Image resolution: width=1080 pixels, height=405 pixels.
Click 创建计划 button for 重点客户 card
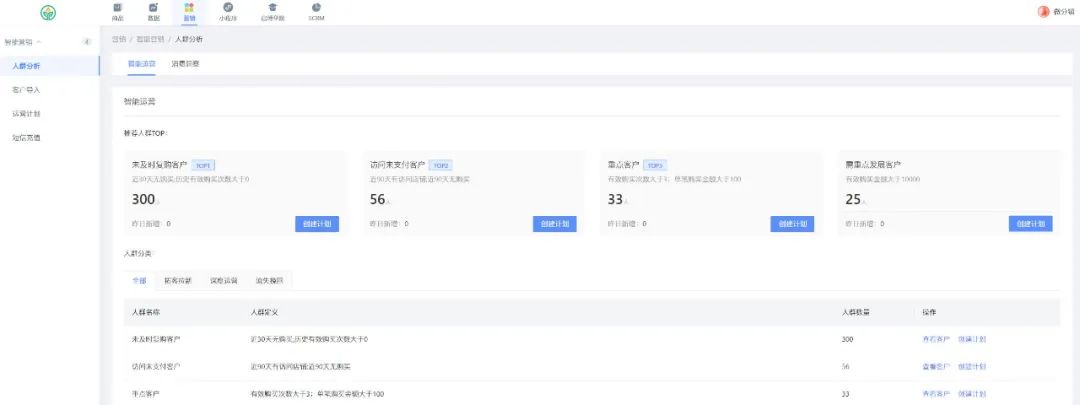tap(792, 224)
